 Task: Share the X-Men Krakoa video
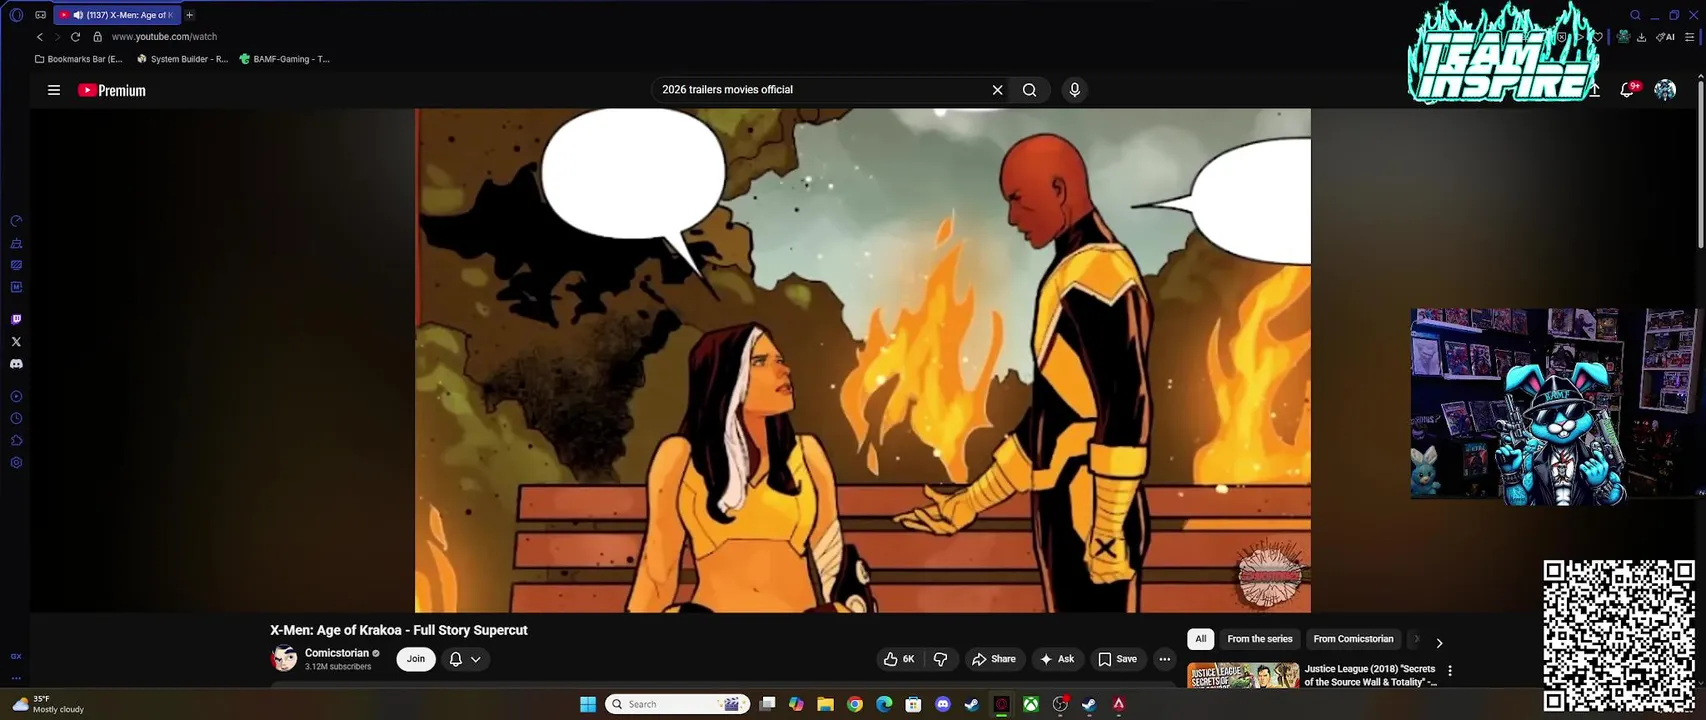994,659
